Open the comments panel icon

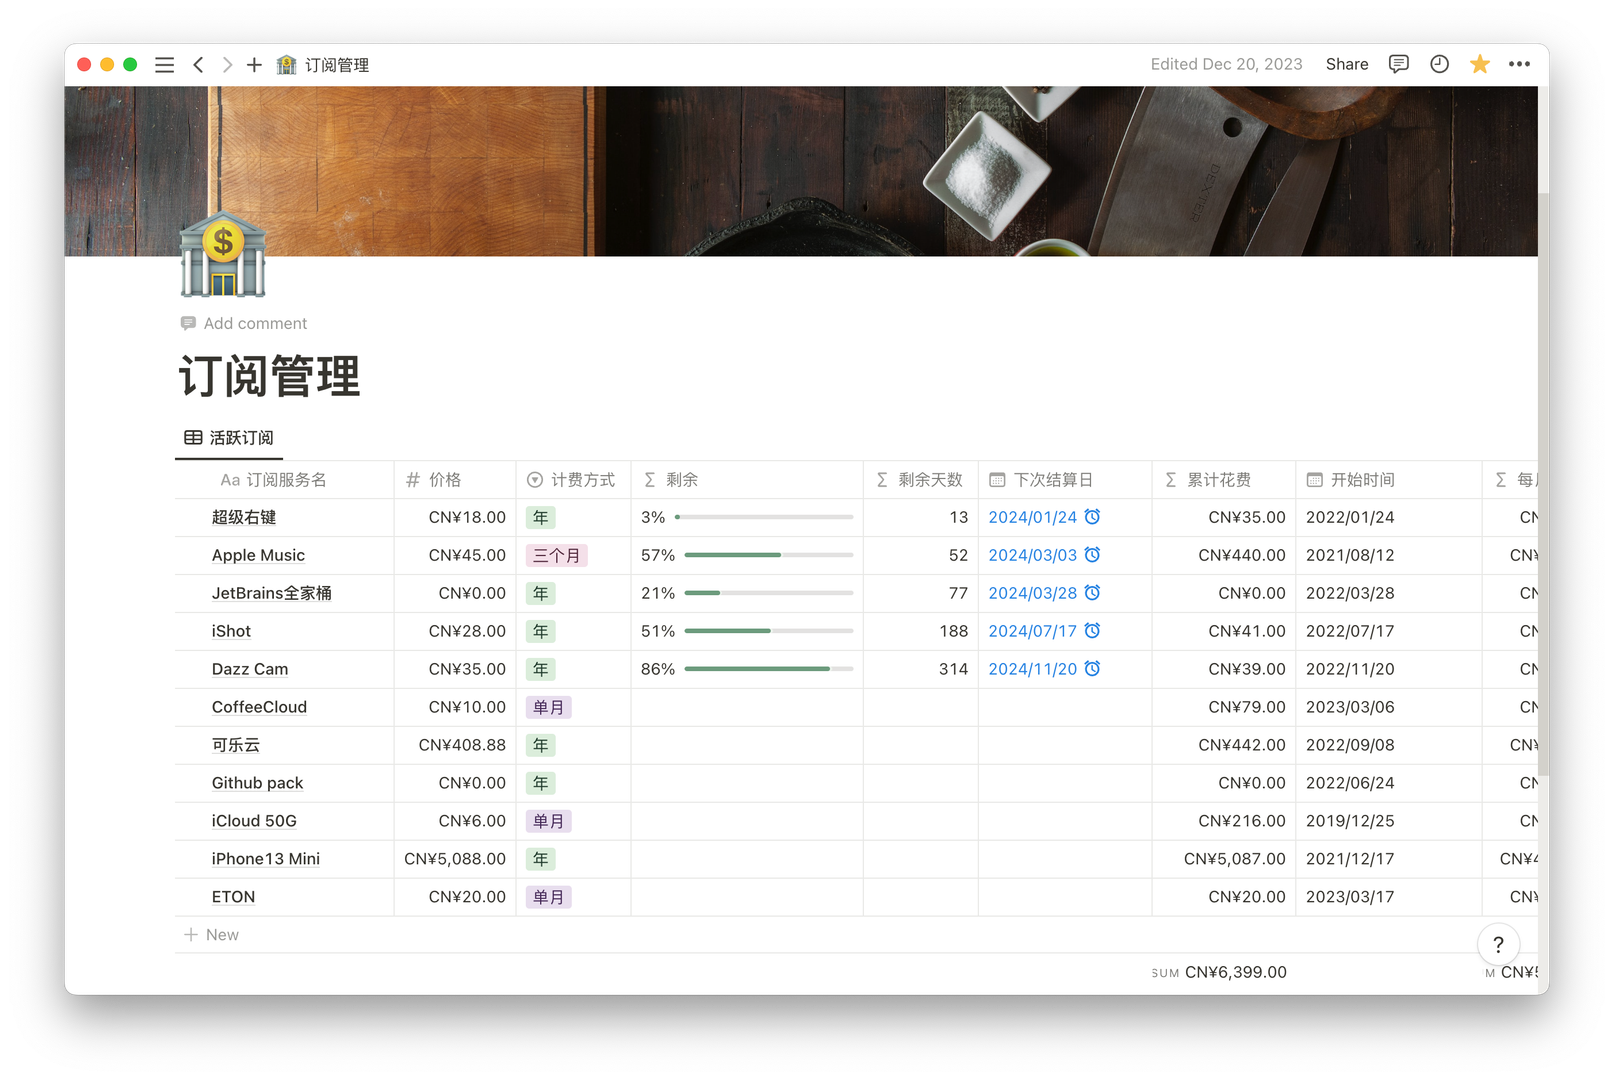pos(1398,64)
